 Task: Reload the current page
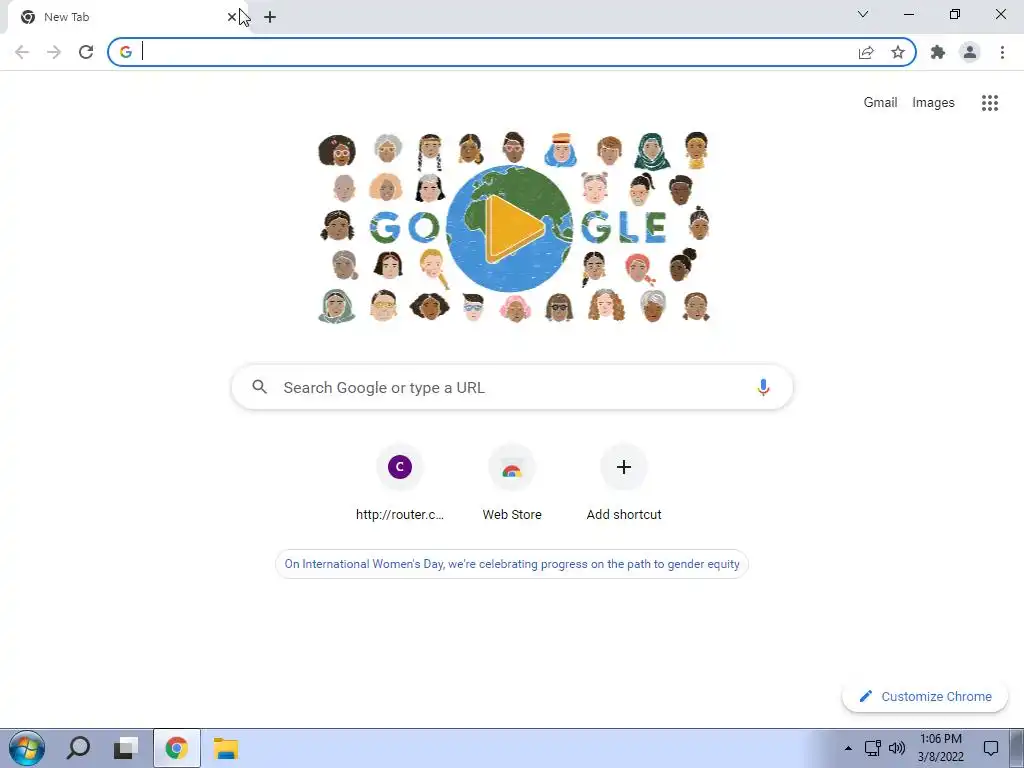pyautogui.click(x=86, y=52)
